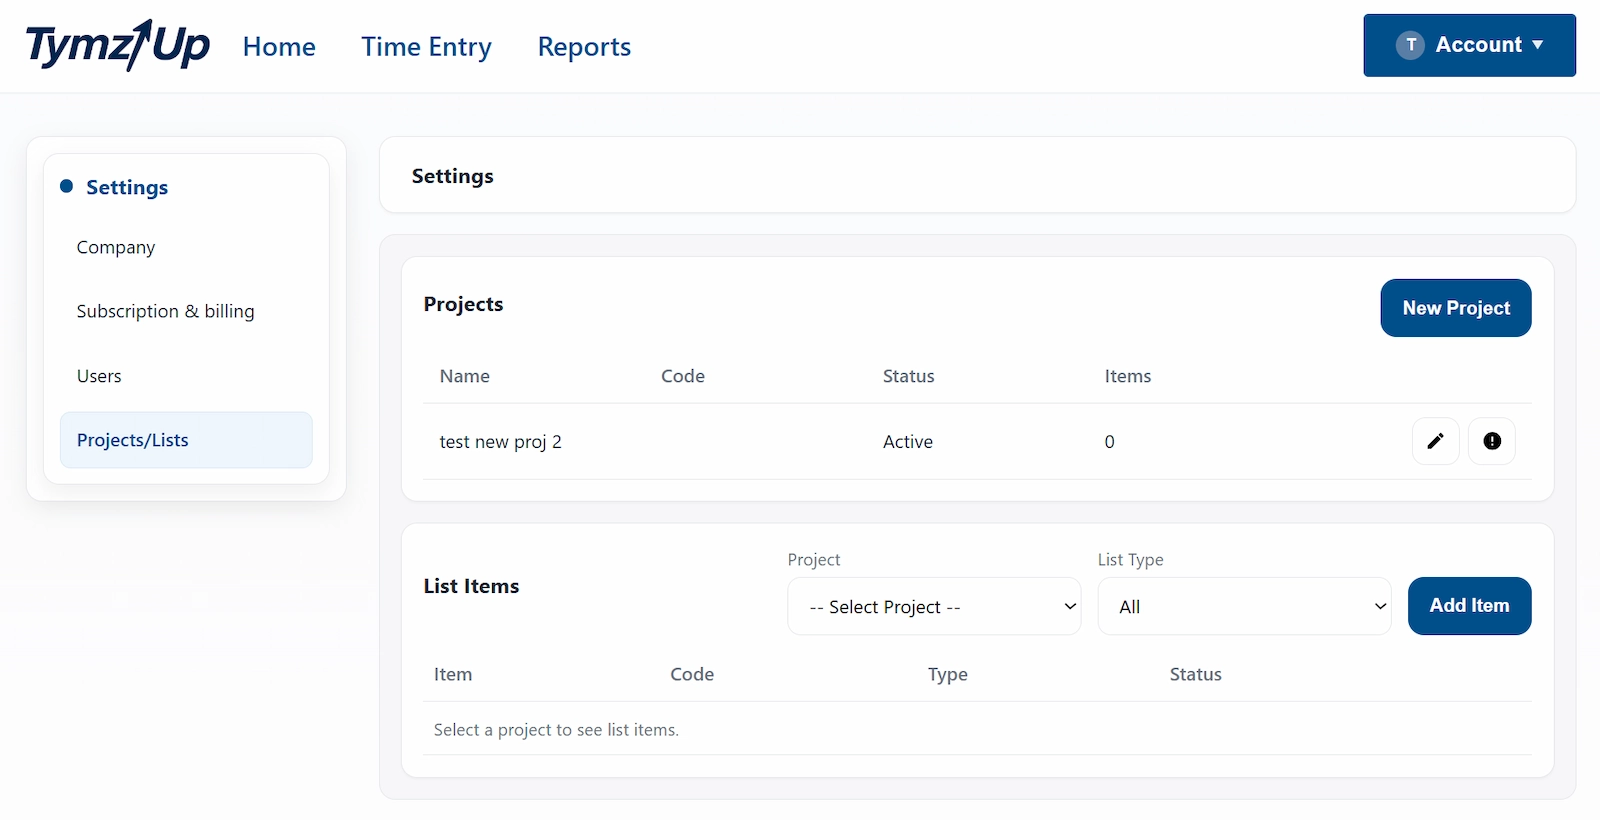
Task: Click the Status column header in List Items
Action: pyautogui.click(x=1195, y=674)
